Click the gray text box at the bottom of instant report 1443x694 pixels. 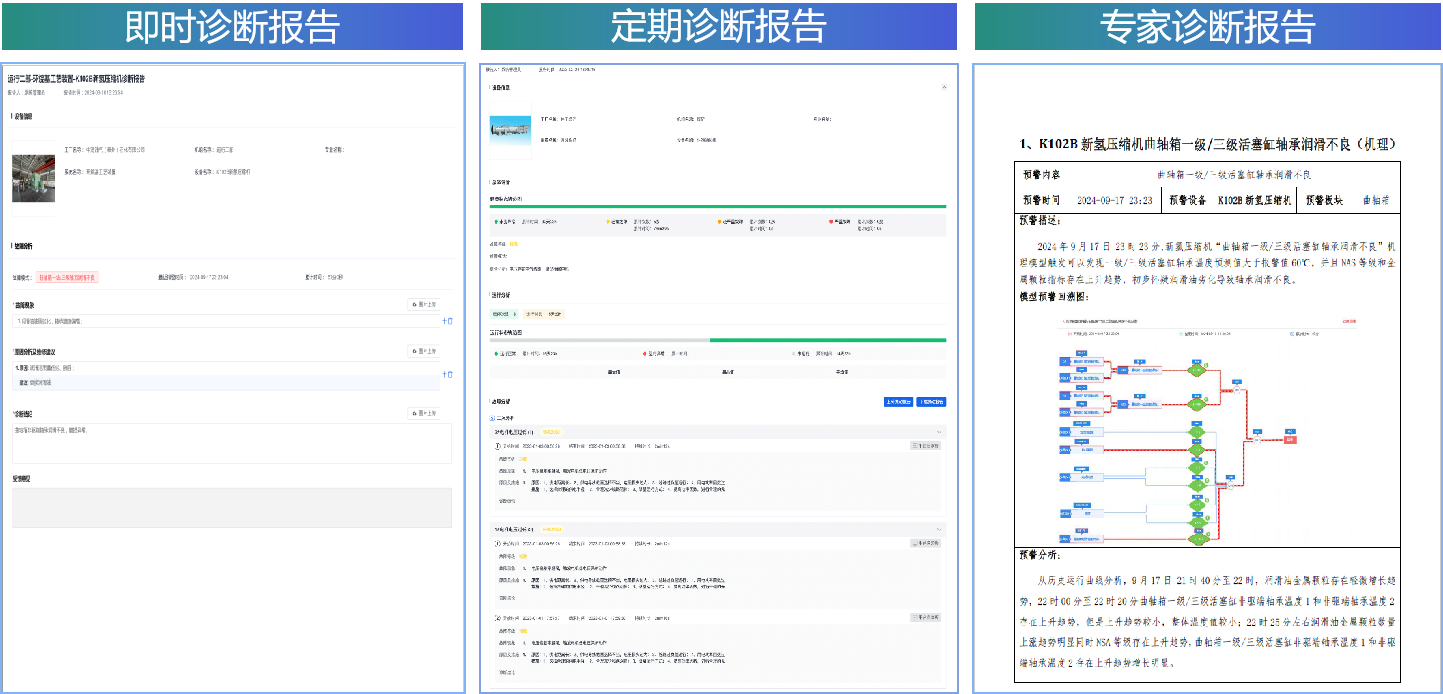coord(231,507)
